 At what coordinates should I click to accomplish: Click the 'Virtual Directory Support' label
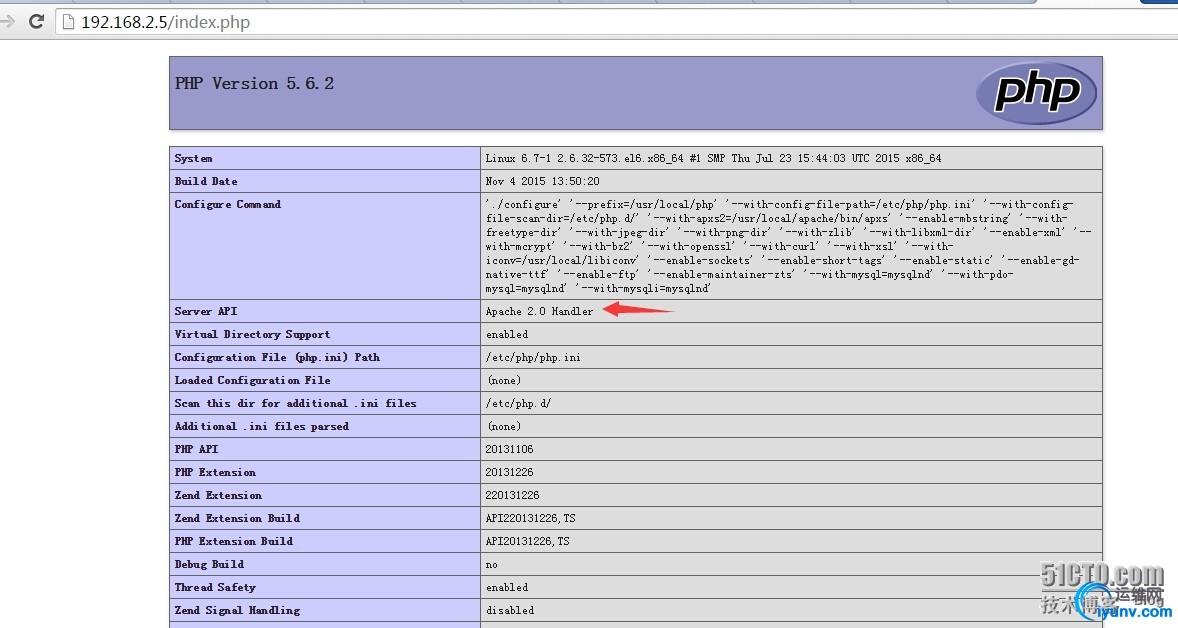tap(252, 334)
